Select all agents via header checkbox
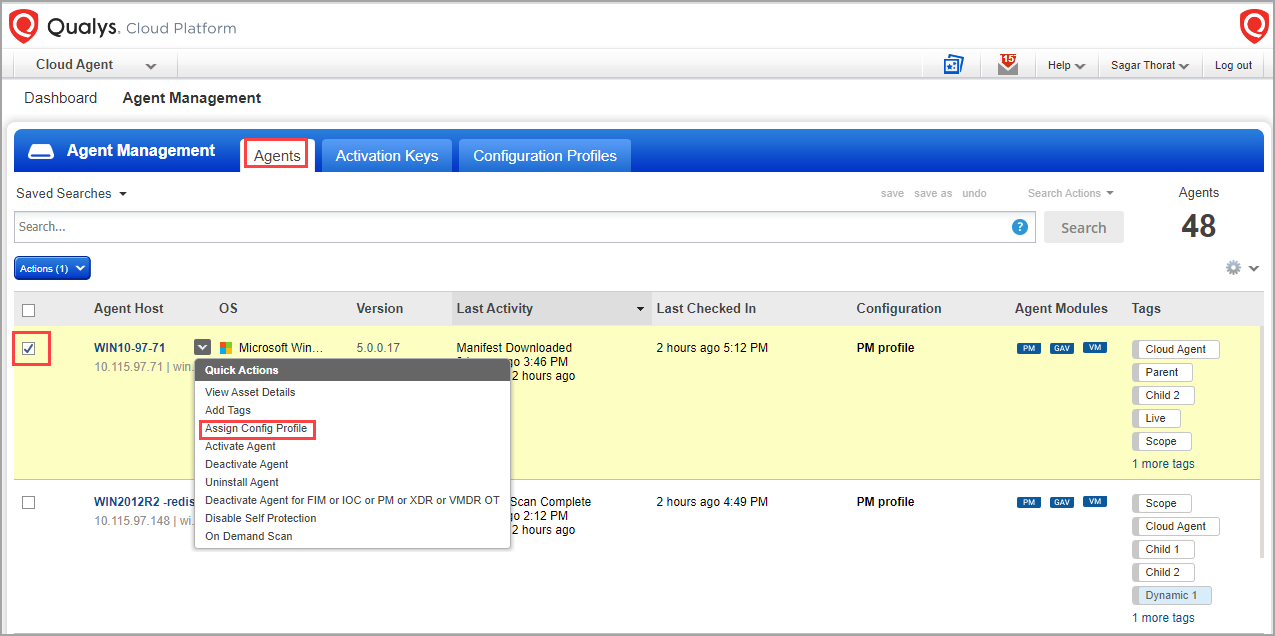 point(28,308)
